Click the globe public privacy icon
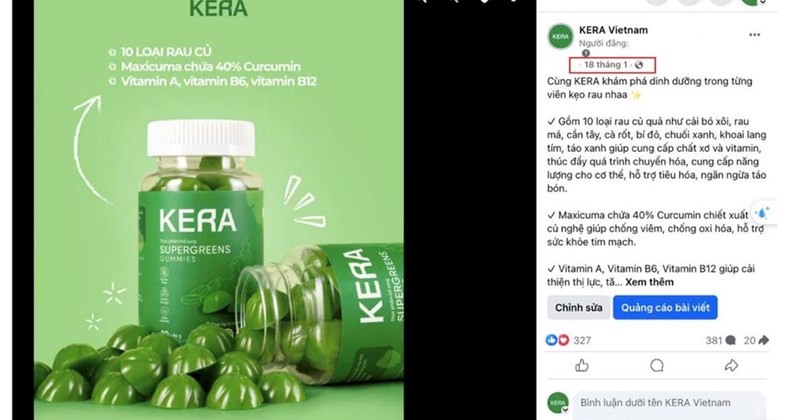 point(639,65)
